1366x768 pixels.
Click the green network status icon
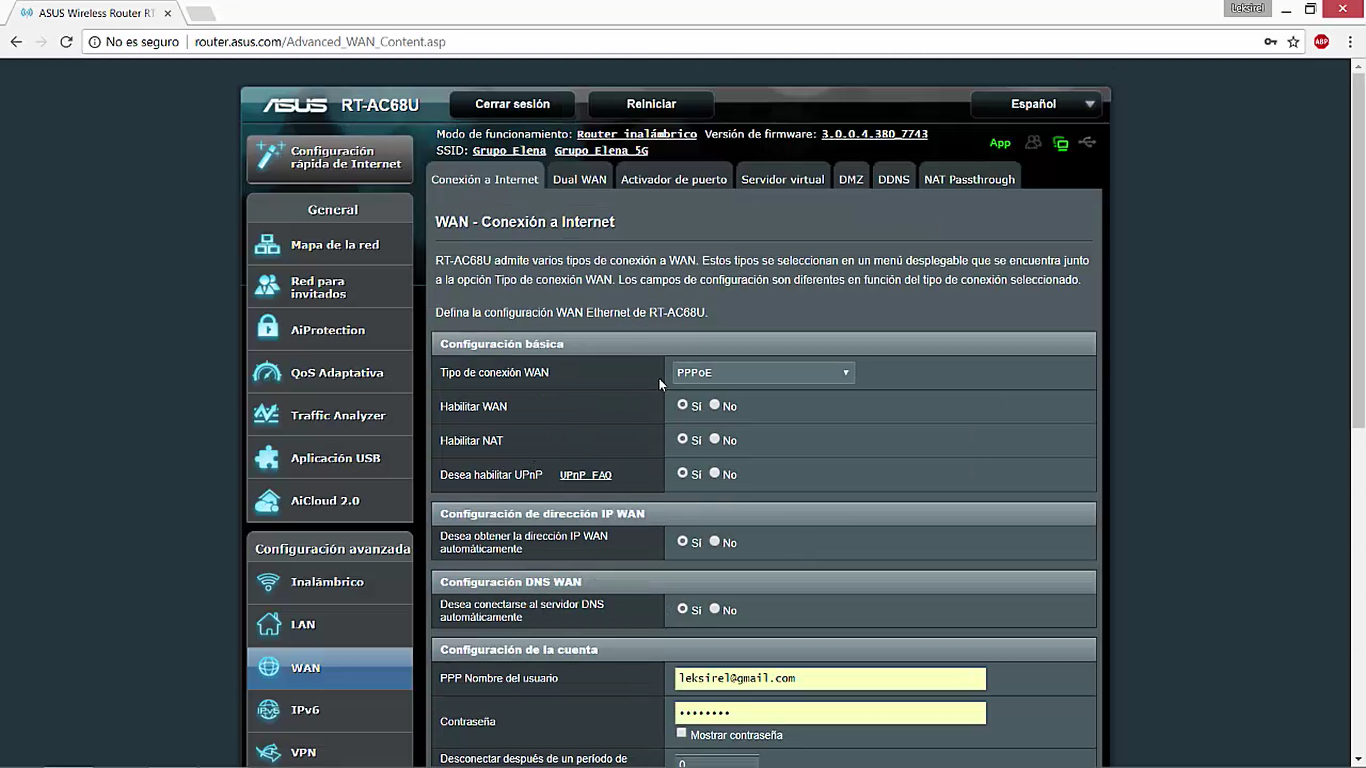pyautogui.click(x=1060, y=143)
